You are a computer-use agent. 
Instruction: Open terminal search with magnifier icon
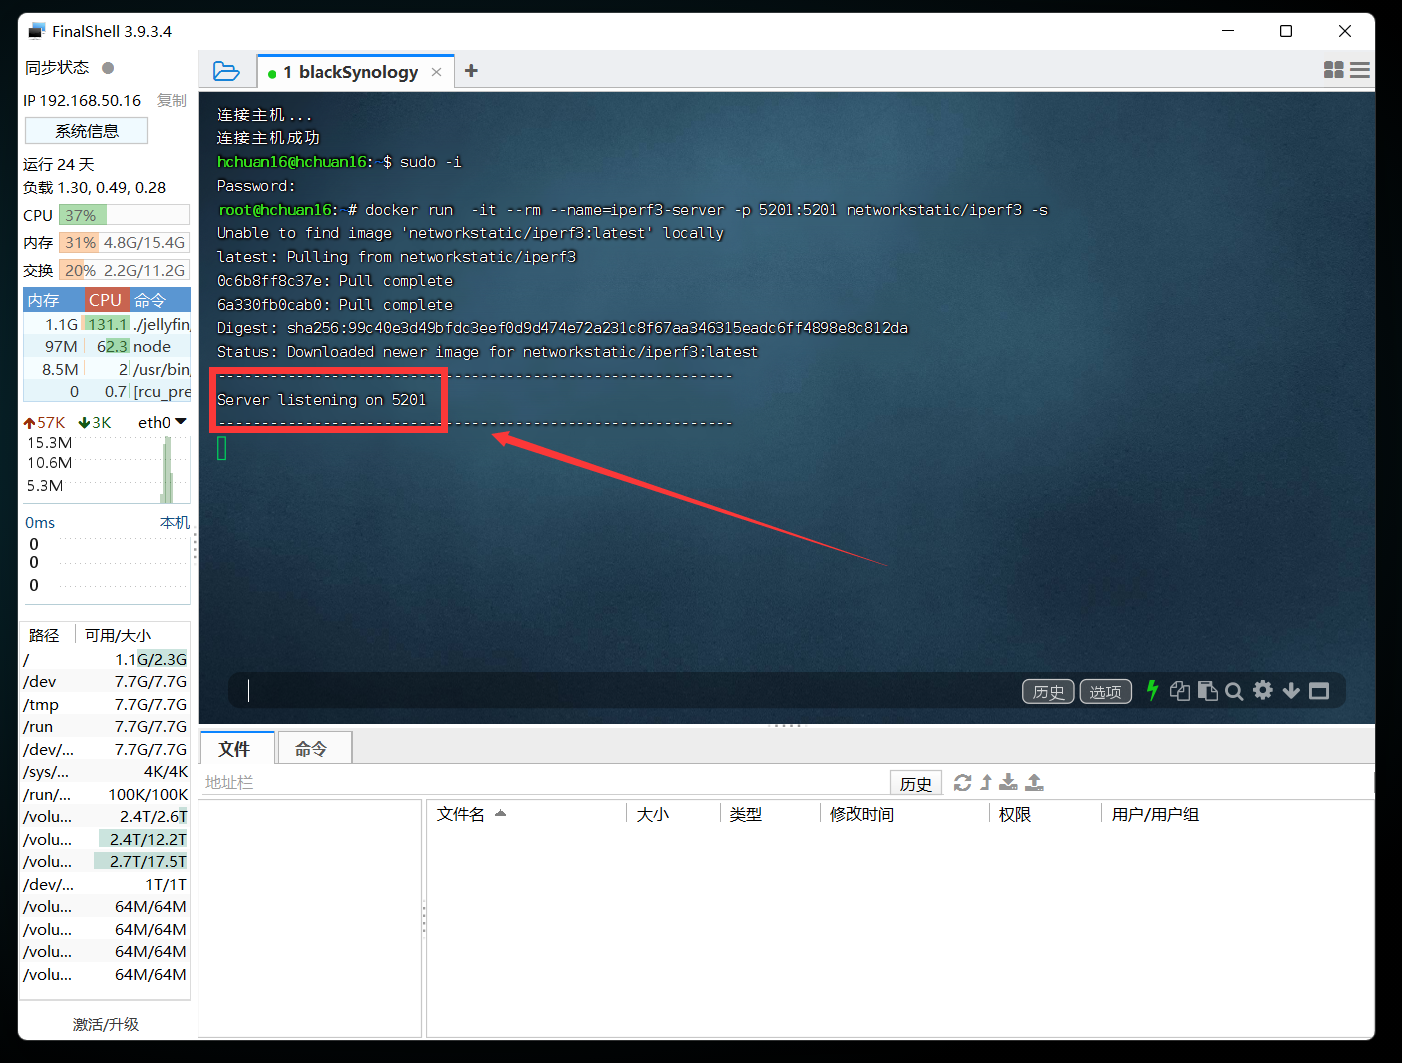[1234, 691]
